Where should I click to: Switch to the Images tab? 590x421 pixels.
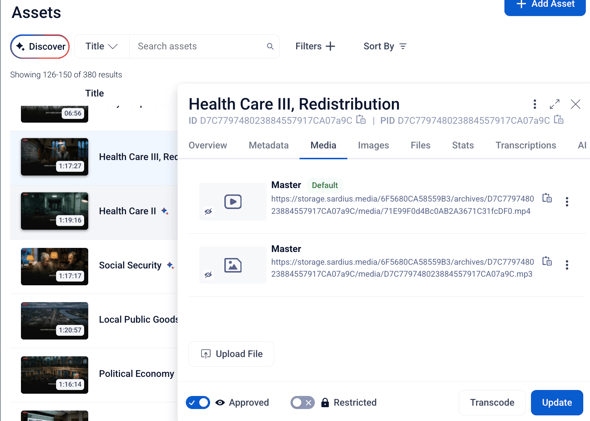click(x=373, y=145)
